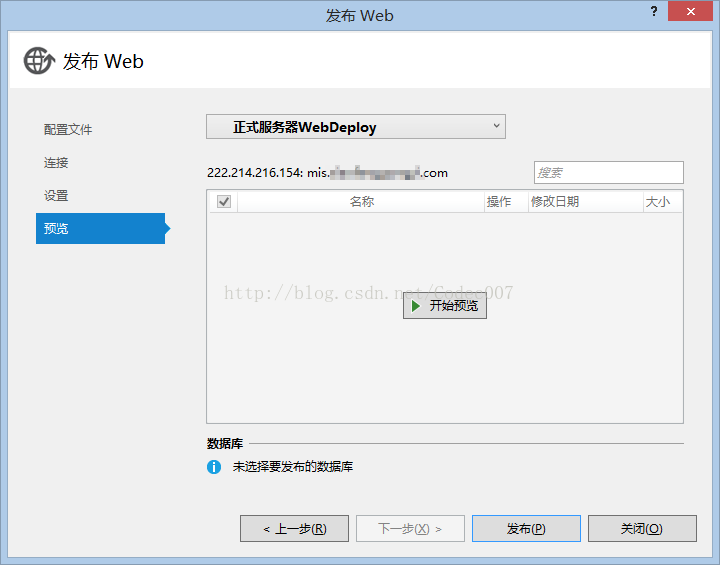Go to the 连接 step
Viewport: 720px width, 565px height.
tap(56, 163)
